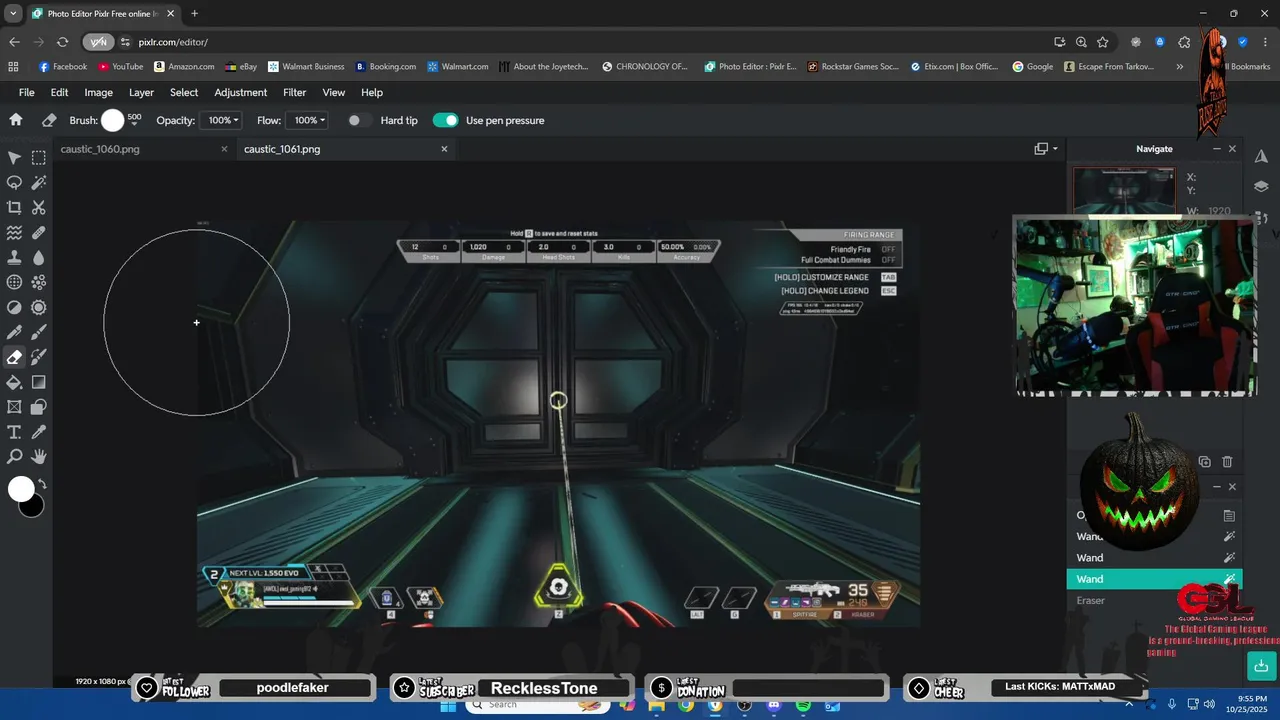This screenshot has width=1280, height=720.
Task: Open the Filter menu
Action: tap(294, 92)
